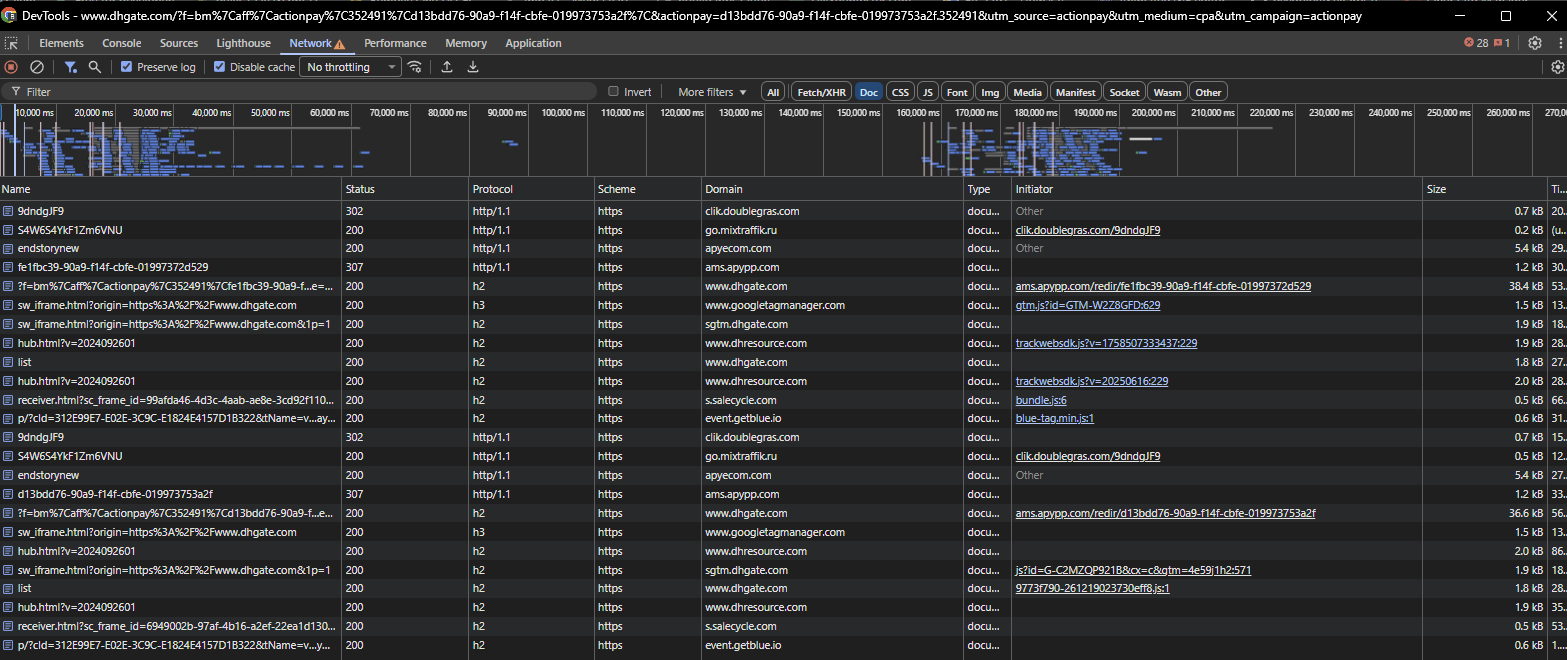Select the Font type filter
The image size is (1567, 660).
[957, 92]
